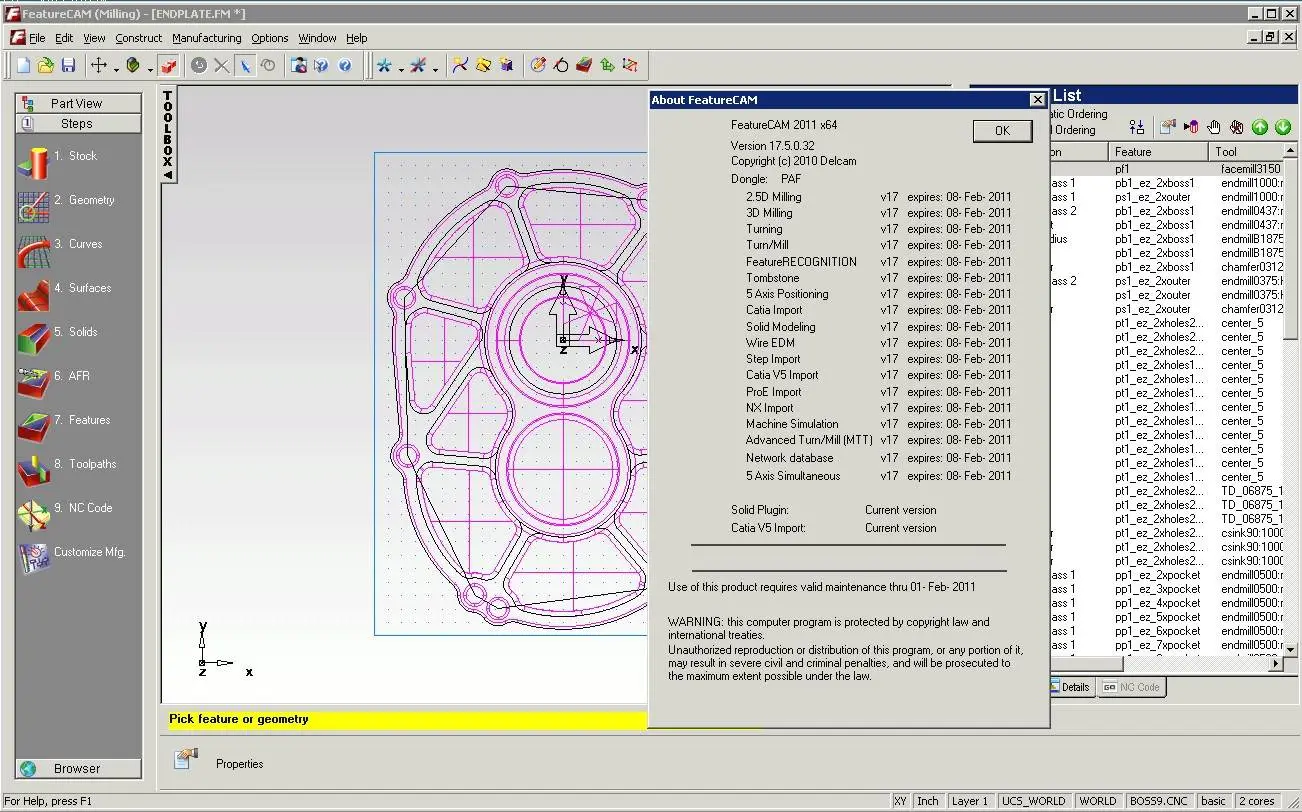Click the Solids step icon

pos(33,337)
